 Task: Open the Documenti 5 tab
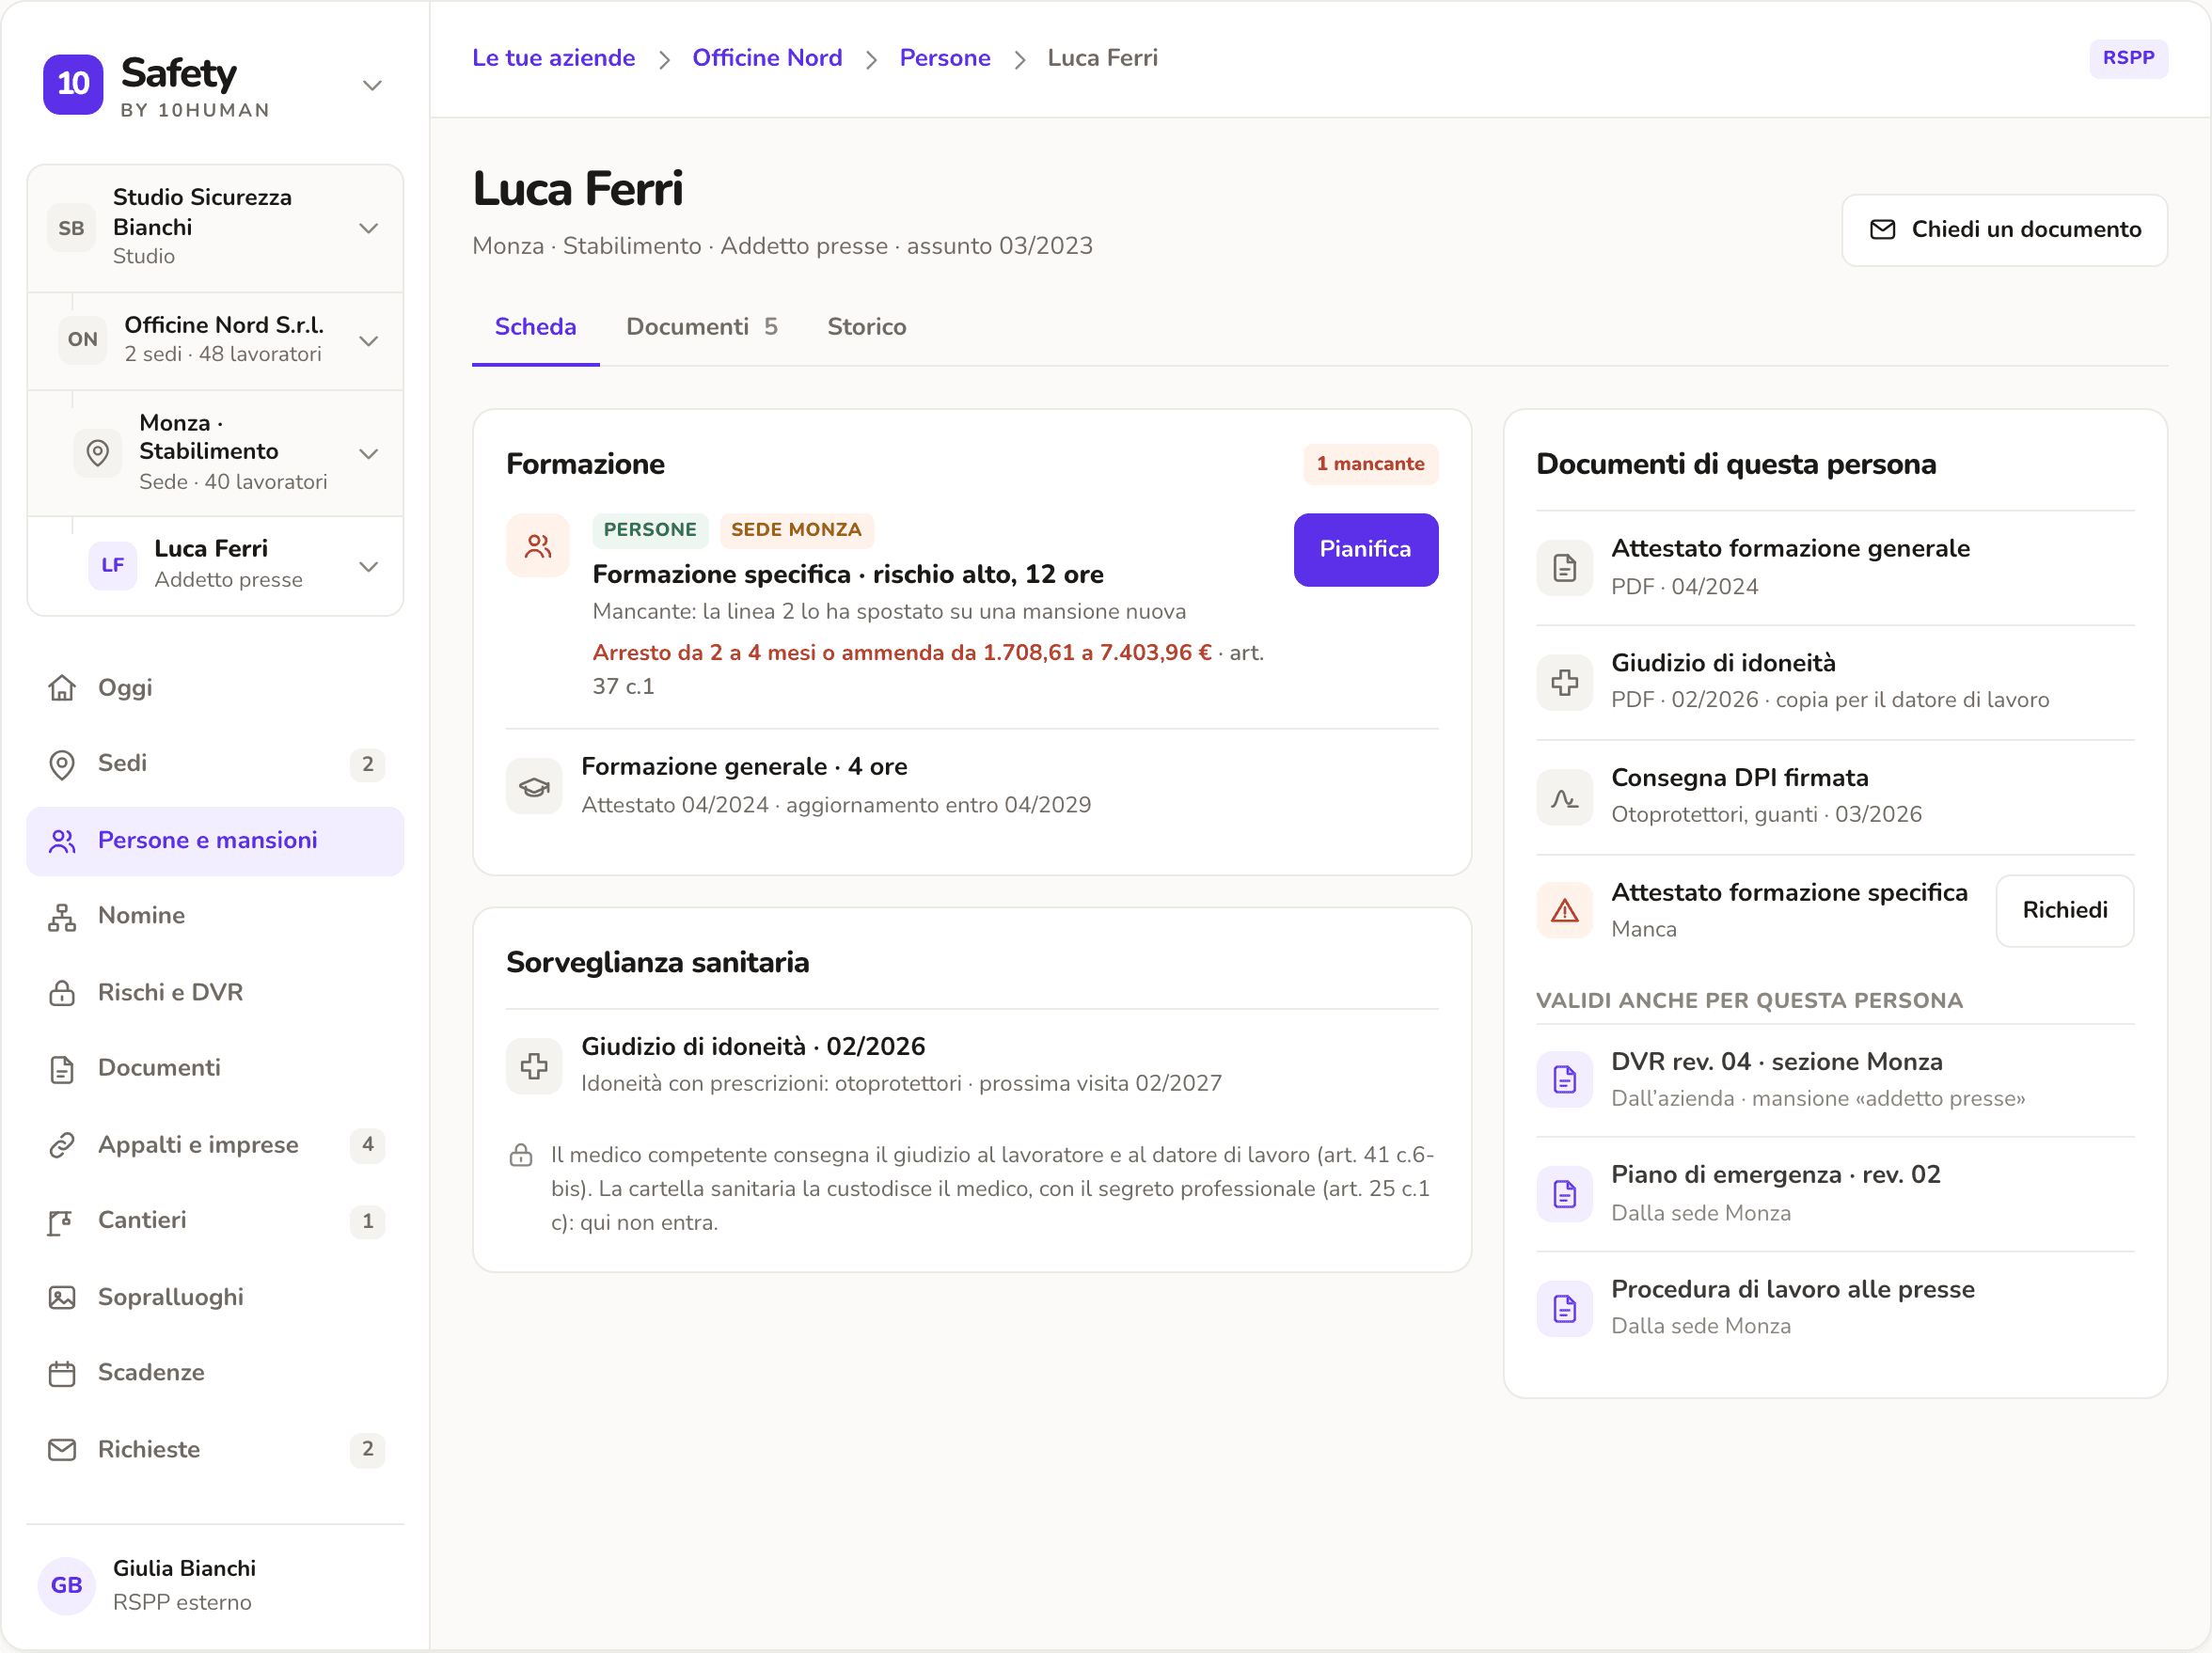[x=702, y=327]
